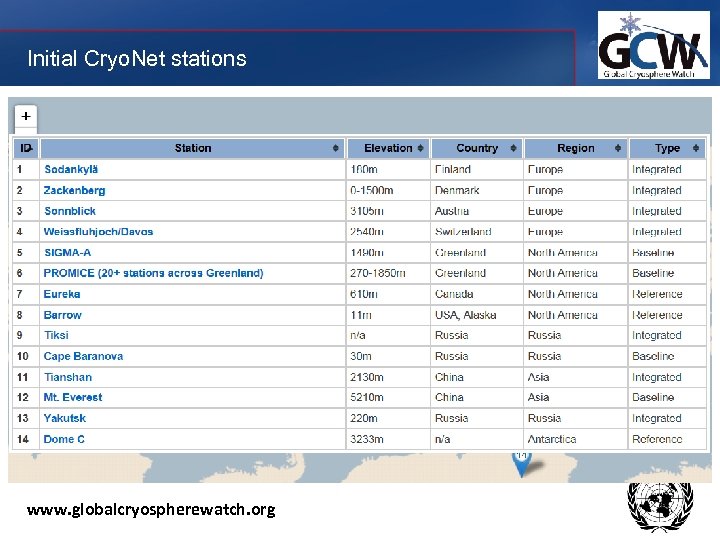Select the 'Antarctica' region cell
This screenshot has height=540, width=720.
click(x=576, y=439)
